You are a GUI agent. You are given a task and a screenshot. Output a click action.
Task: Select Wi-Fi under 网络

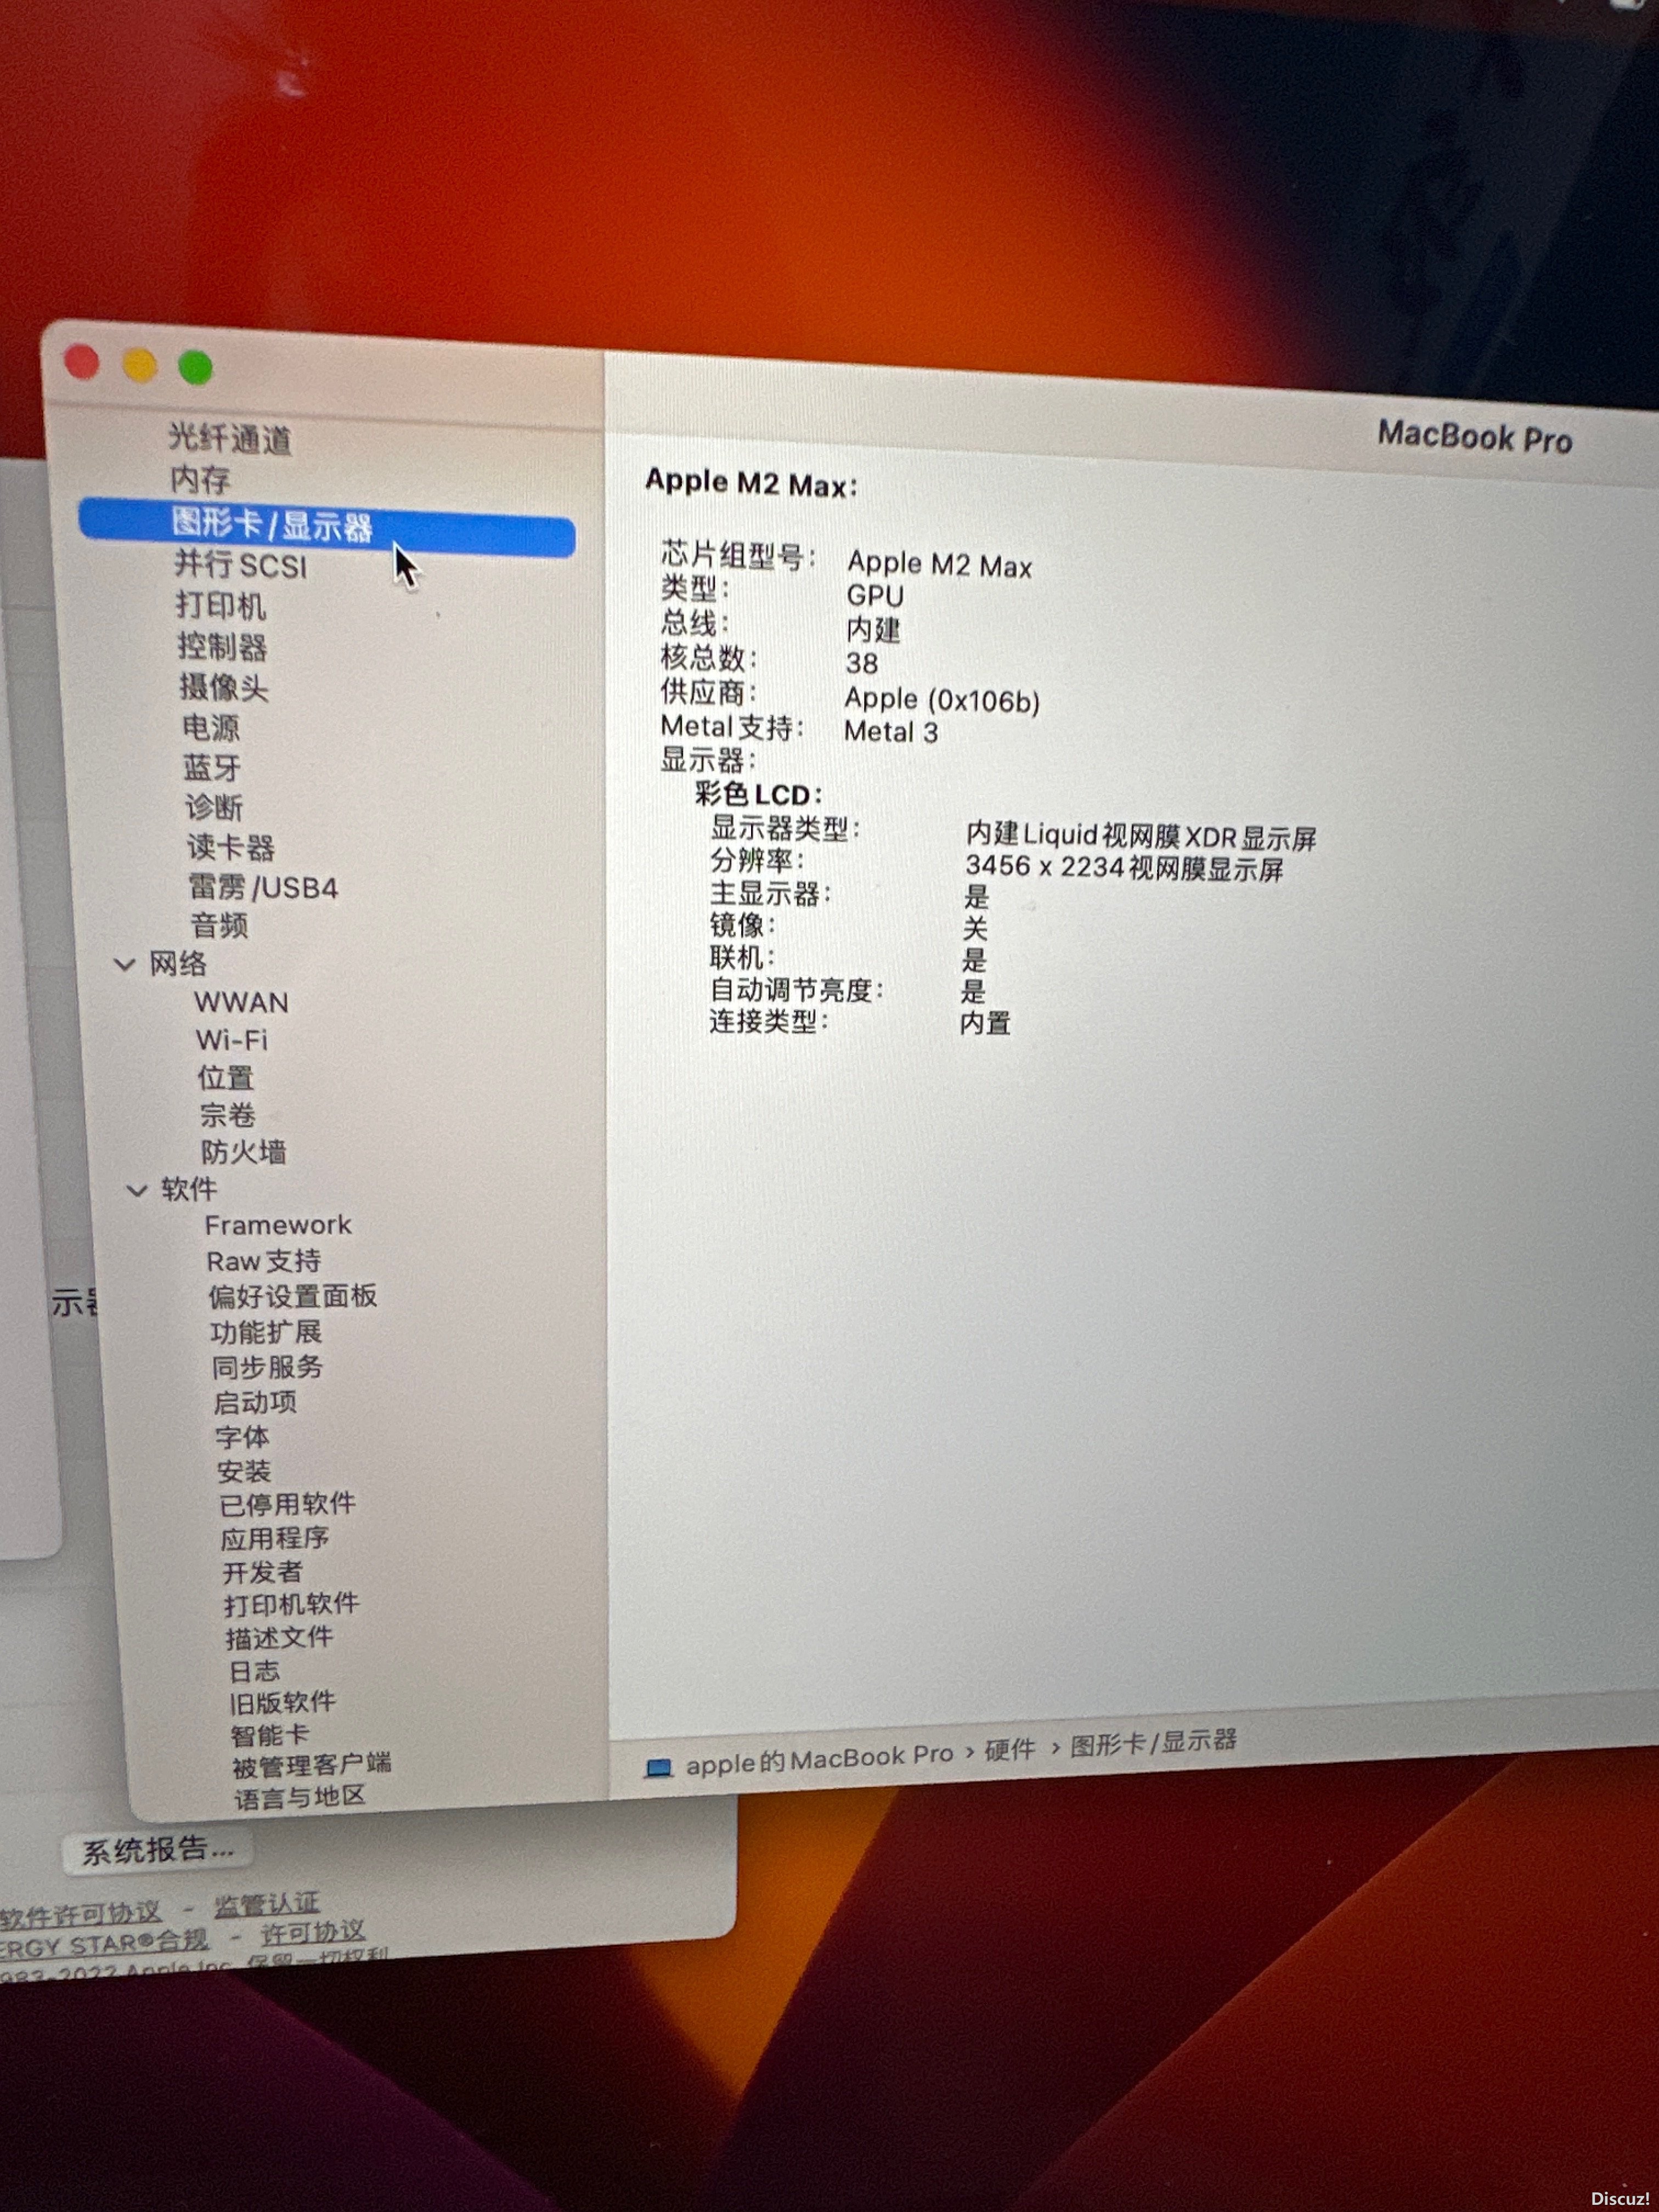click(x=232, y=1040)
